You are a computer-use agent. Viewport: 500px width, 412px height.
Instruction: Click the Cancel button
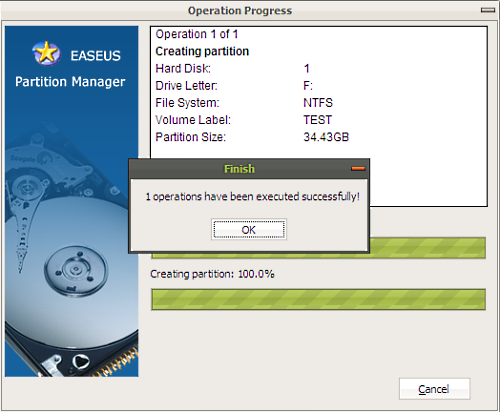click(x=434, y=389)
